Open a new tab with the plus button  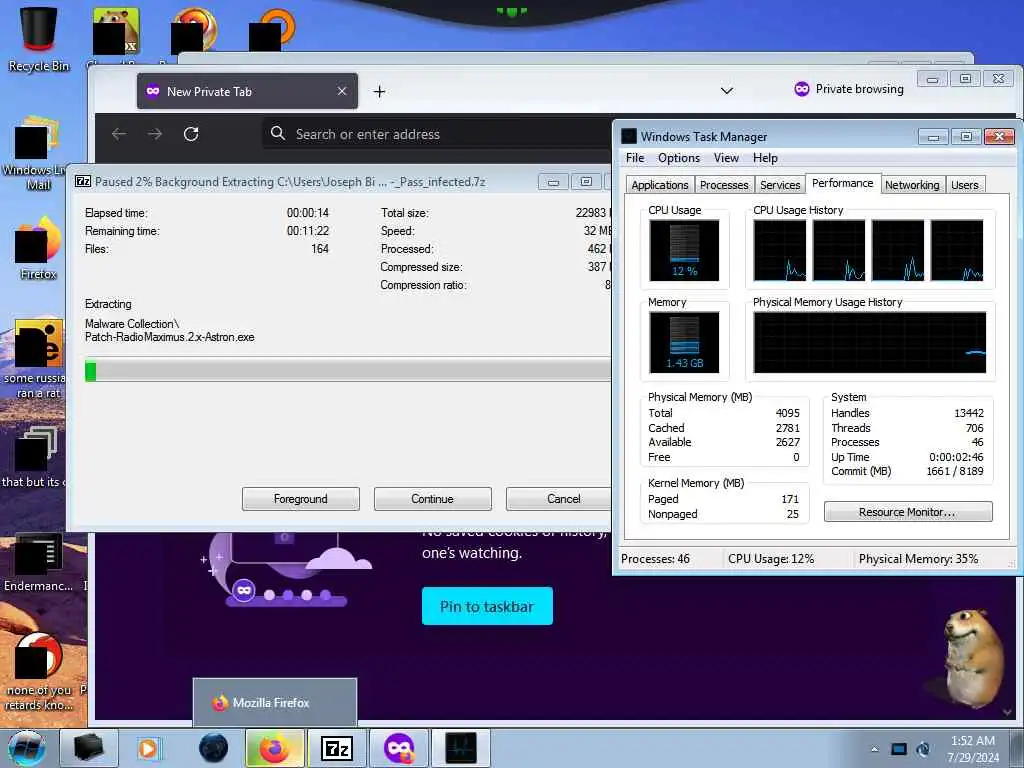(379, 92)
